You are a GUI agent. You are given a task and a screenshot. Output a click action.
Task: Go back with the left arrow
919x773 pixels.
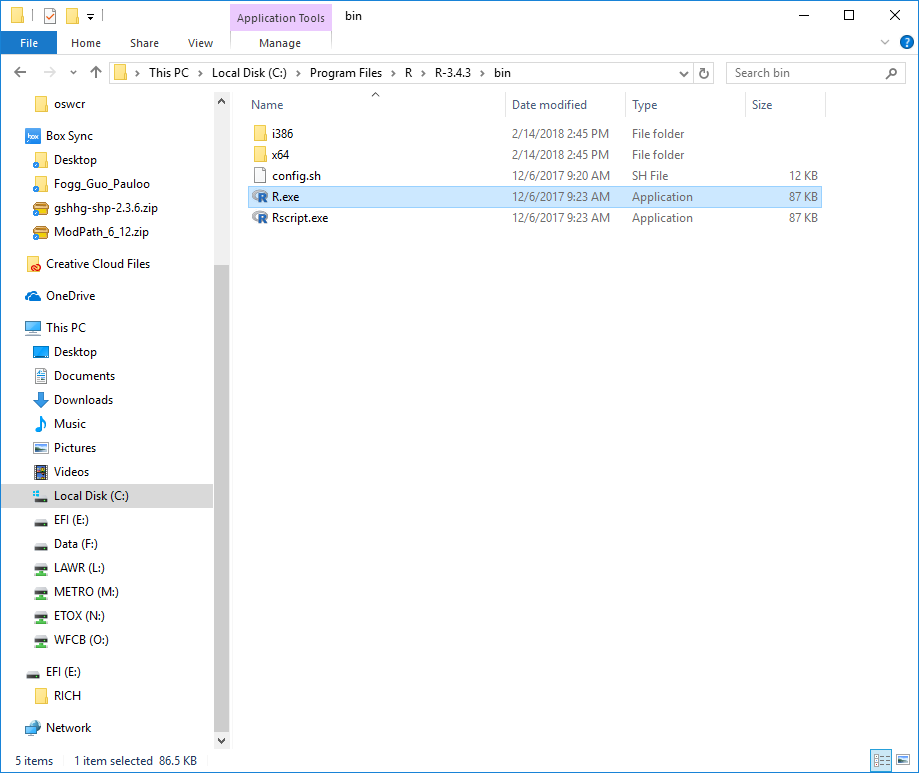point(20,72)
